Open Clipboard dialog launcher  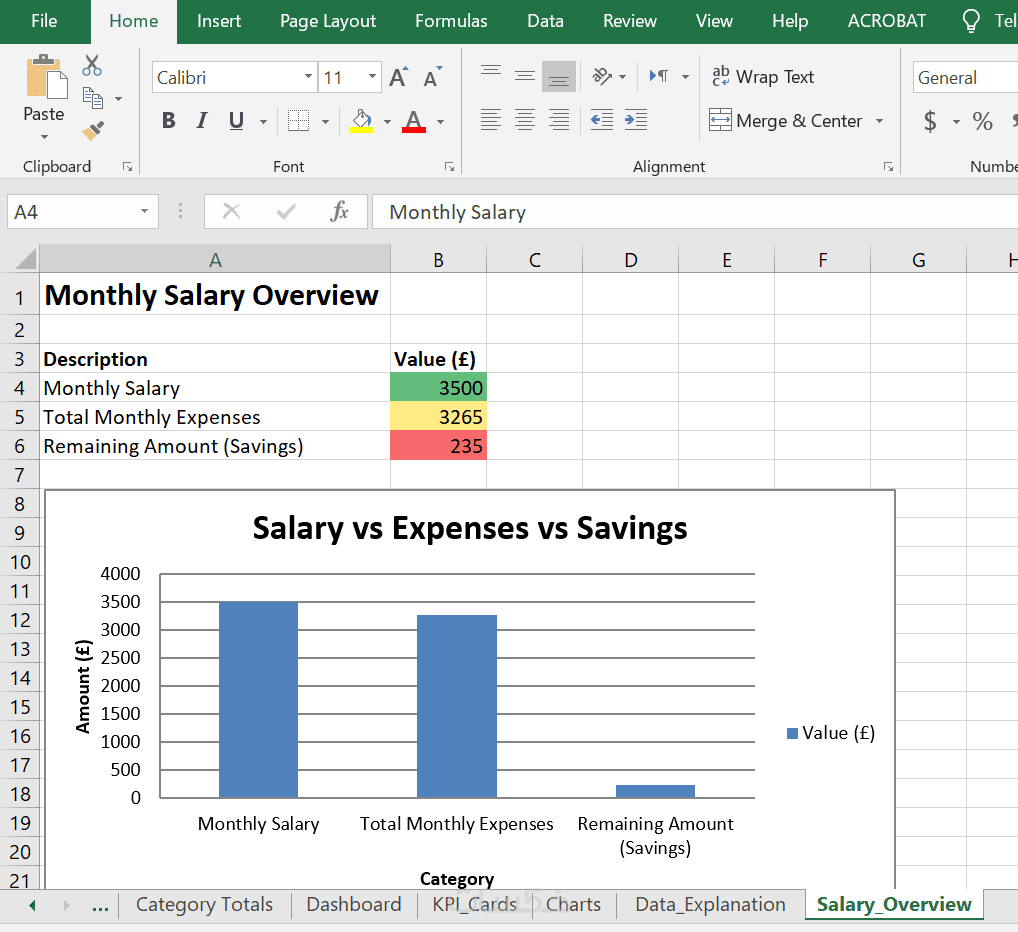point(127,167)
